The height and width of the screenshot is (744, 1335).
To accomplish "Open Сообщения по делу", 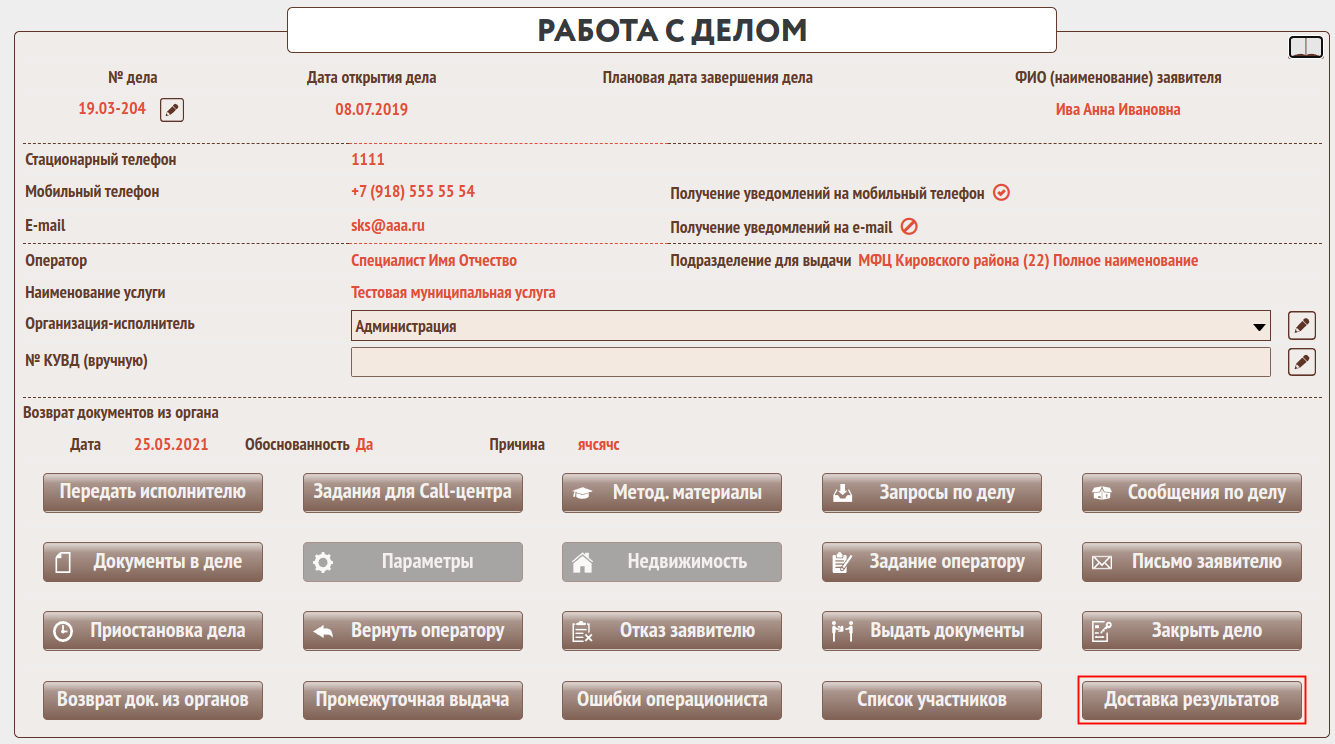I will click(1192, 492).
